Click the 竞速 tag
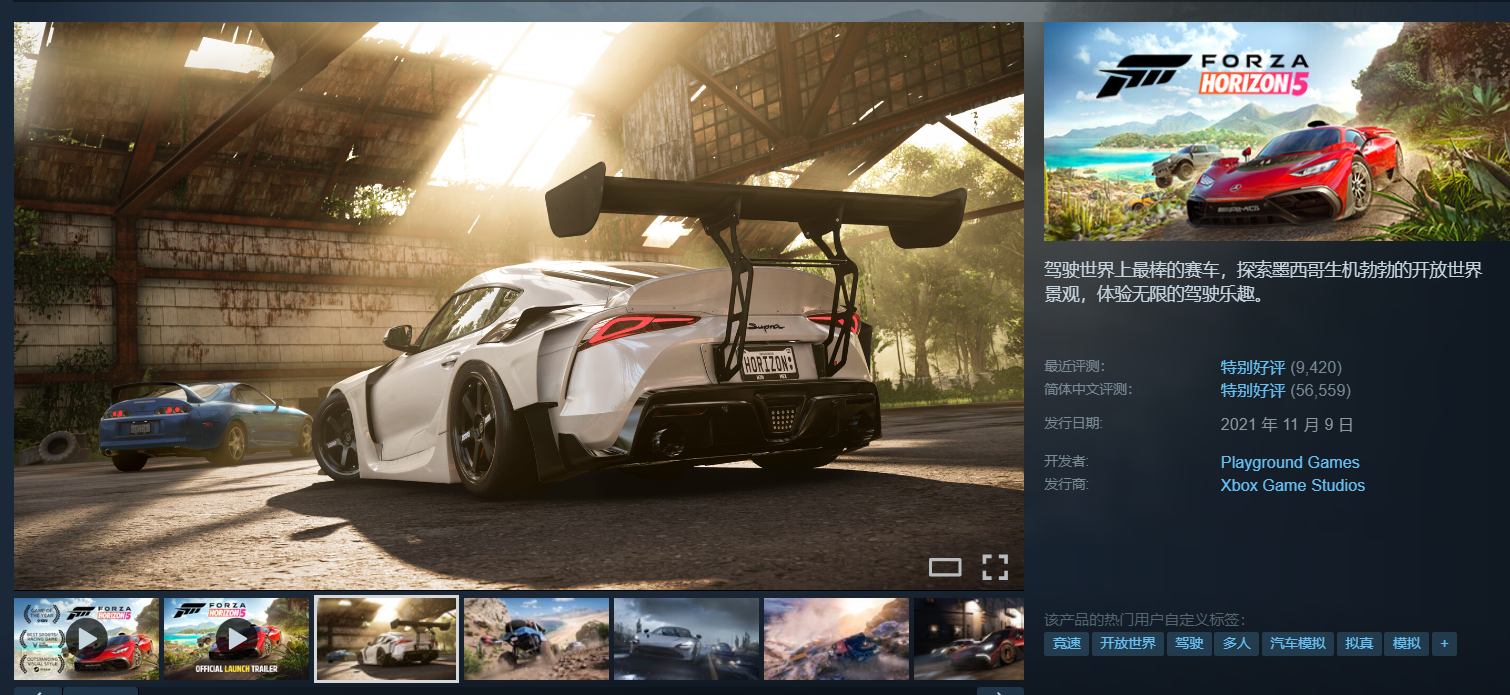Viewport: 1510px width, 695px height. (1066, 643)
